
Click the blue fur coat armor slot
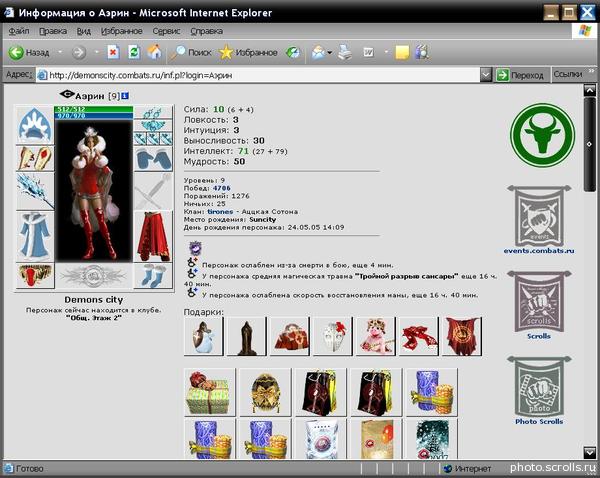34,236
